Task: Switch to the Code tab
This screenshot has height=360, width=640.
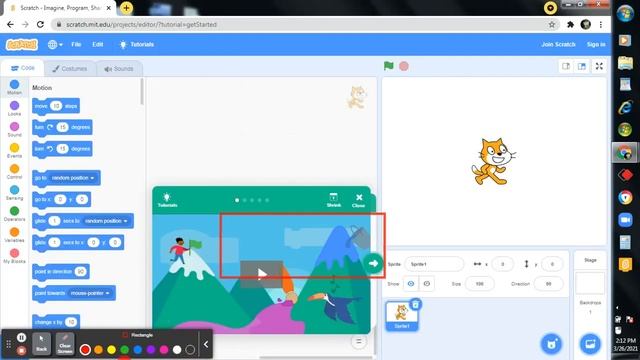Action: tap(23, 68)
